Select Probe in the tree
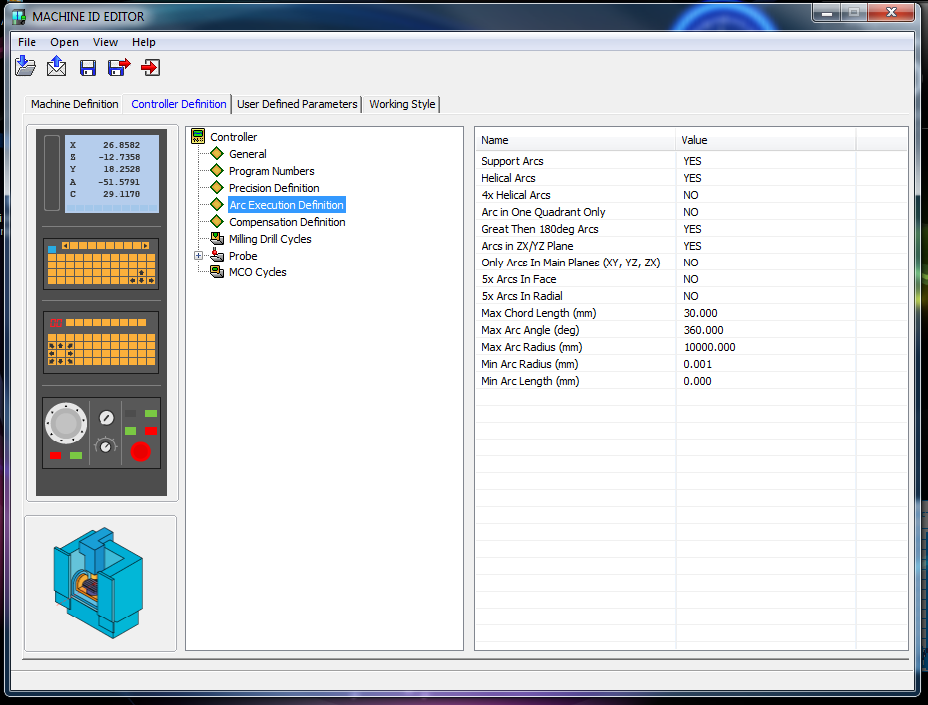Viewport: 928px width, 705px height. click(x=243, y=256)
